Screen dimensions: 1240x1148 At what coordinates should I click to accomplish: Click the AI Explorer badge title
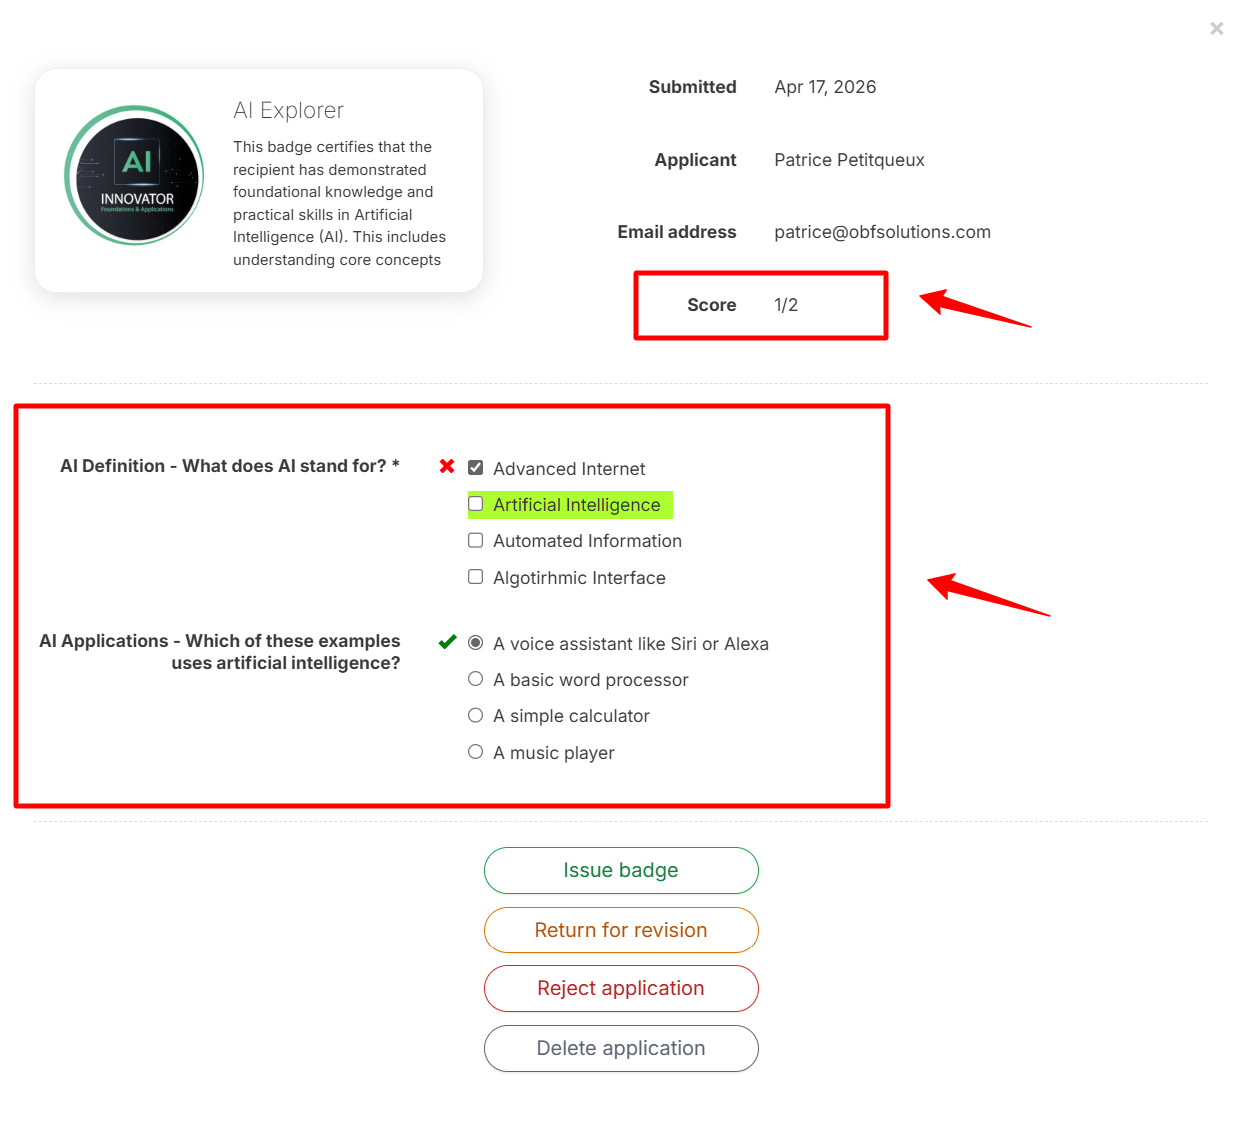[288, 110]
